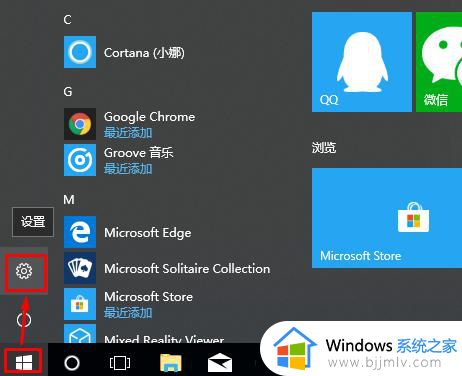Click 最近添加 label under Google Chrome
This screenshot has width=462, height=376.
(128, 133)
